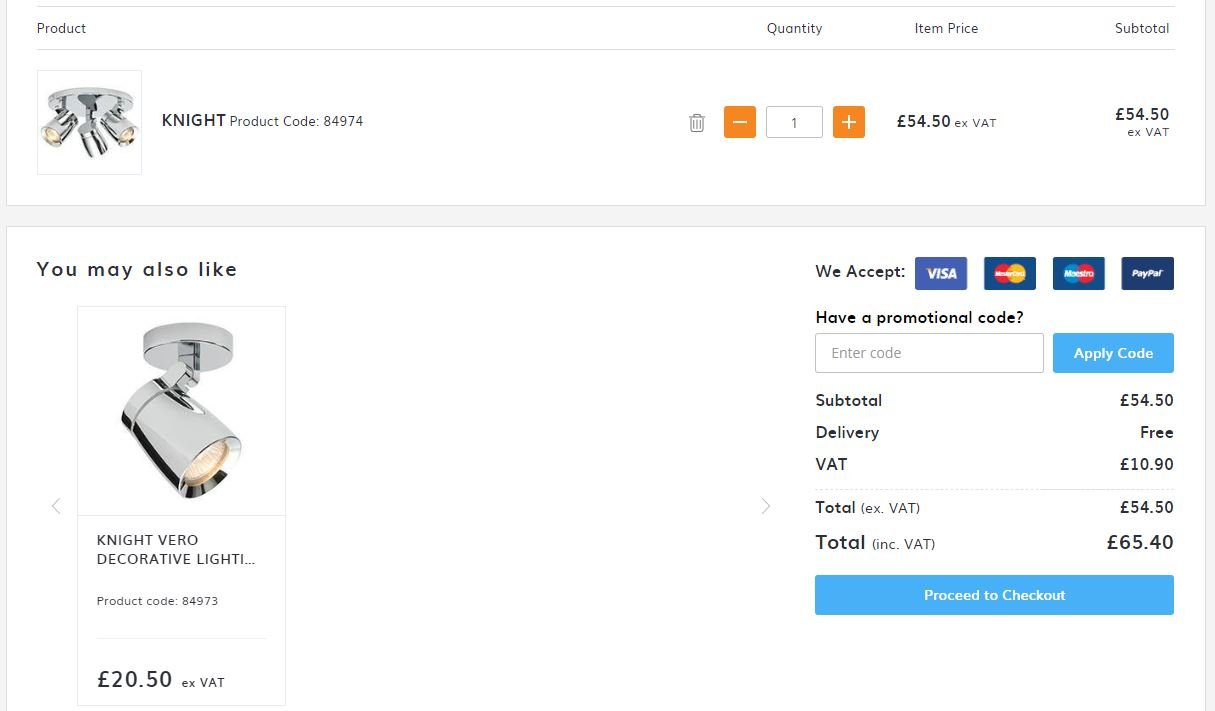View the Knight Vero spotlight image
The width and height of the screenshot is (1215, 711).
pyautogui.click(x=181, y=411)
